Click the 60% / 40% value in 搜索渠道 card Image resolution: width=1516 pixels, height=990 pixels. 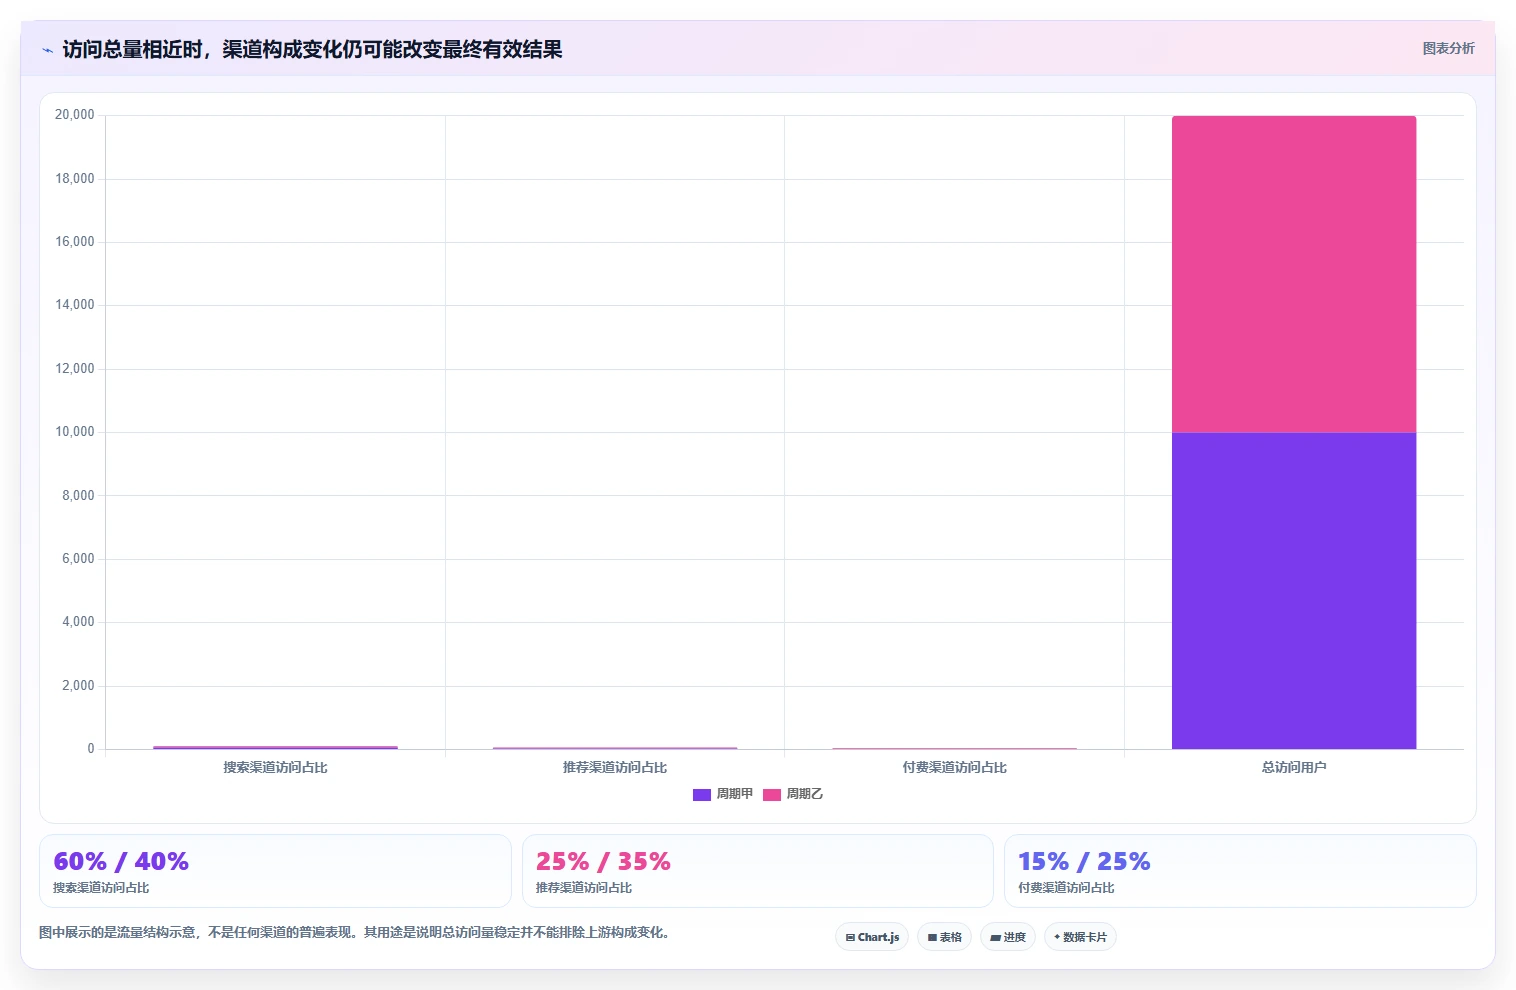tap(121, 861)
